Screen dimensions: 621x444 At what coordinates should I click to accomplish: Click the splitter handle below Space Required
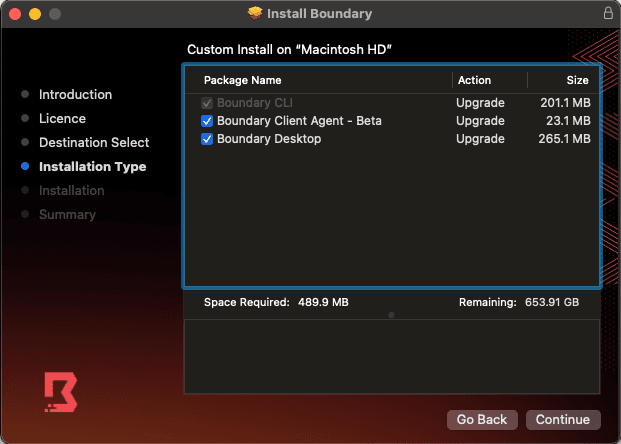coord(391,315)
